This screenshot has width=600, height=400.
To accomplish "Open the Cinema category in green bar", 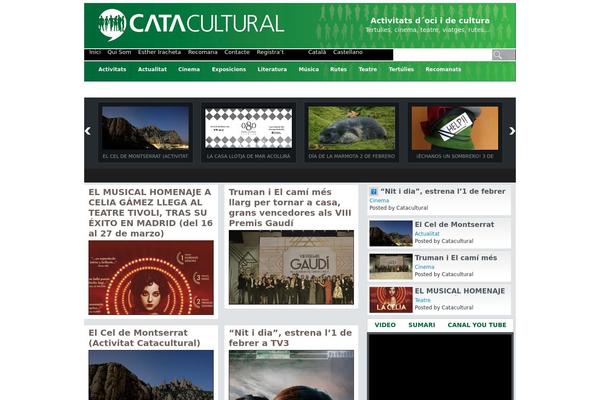I will pyautogui.click(x=189, y=69).
